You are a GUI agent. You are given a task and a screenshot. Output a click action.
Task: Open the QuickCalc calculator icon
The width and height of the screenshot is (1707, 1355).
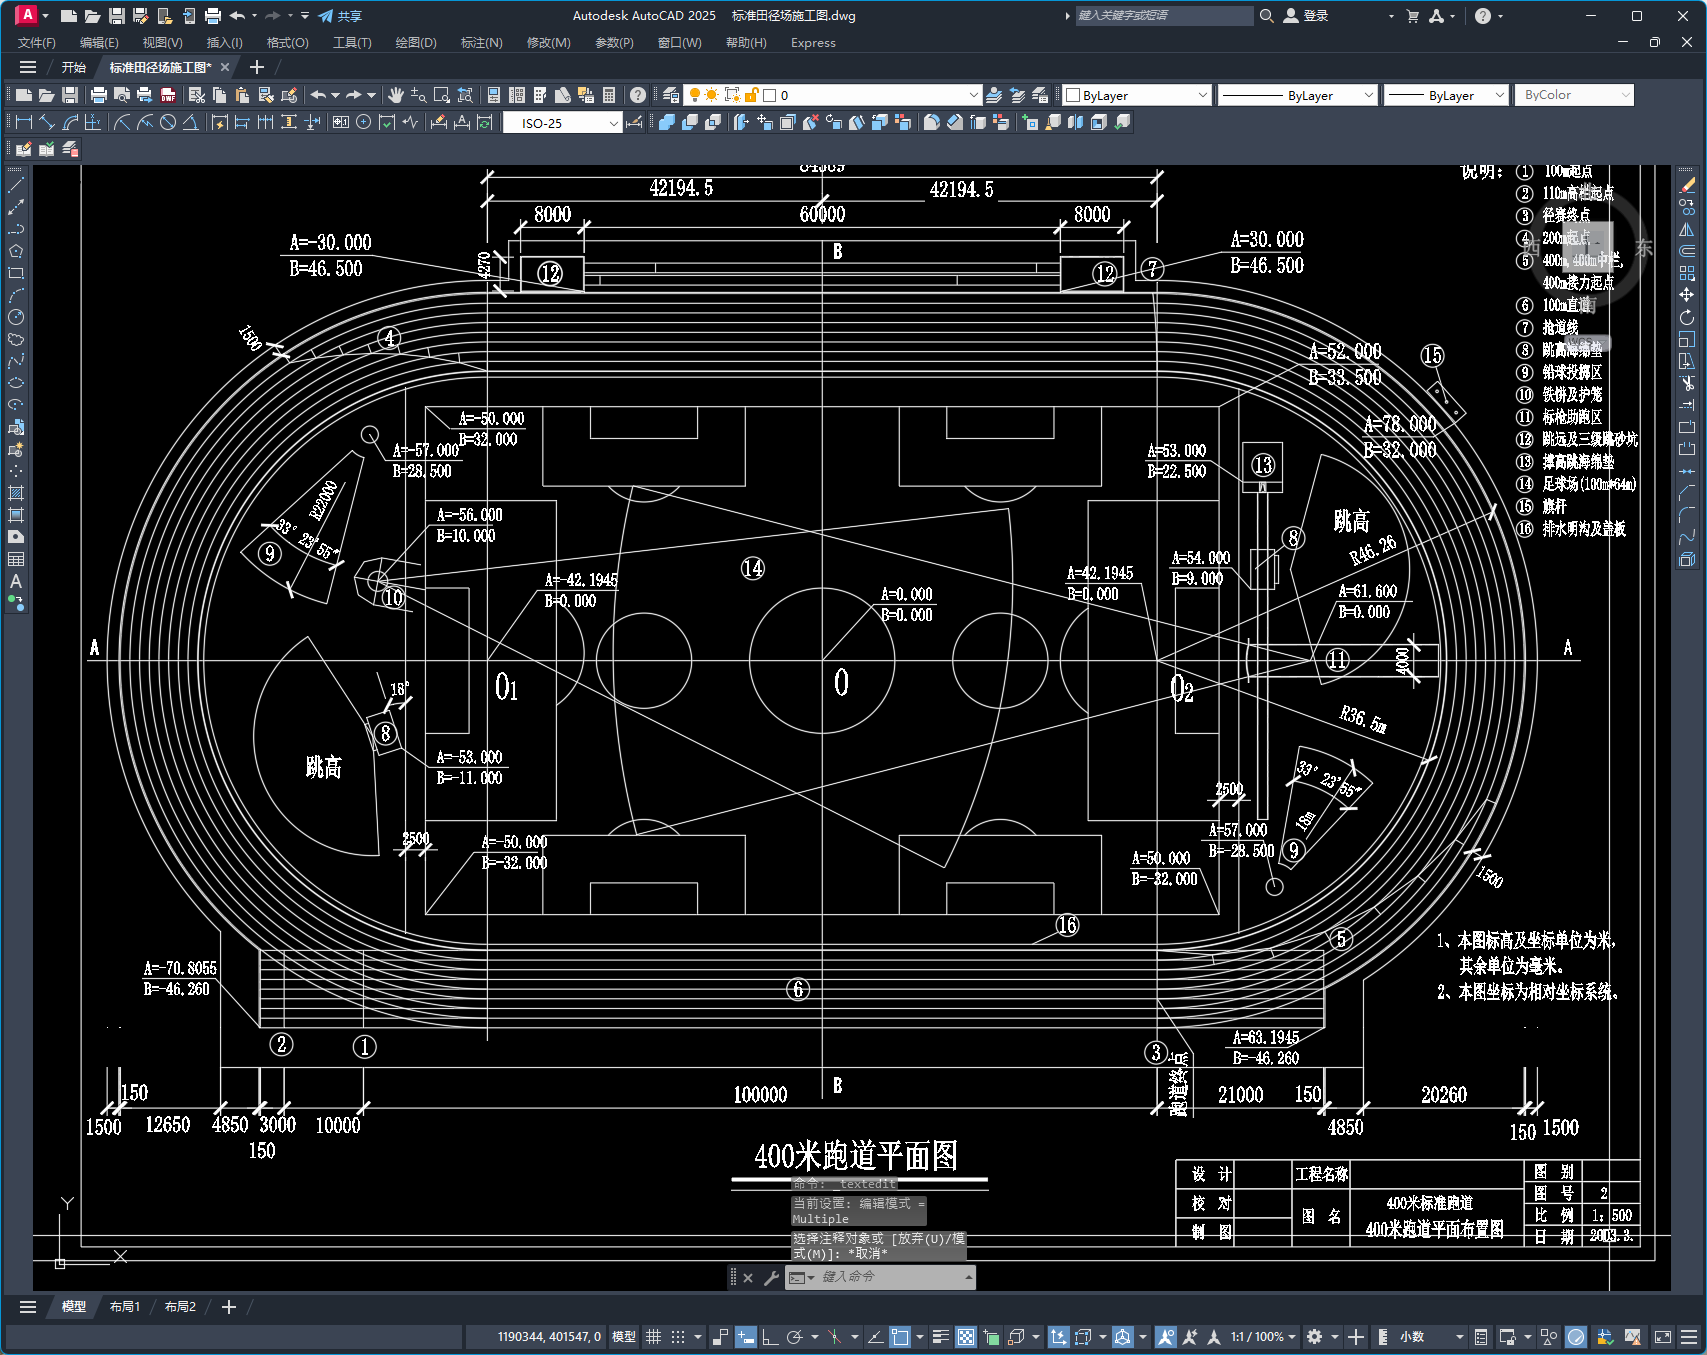coord(609,95)
